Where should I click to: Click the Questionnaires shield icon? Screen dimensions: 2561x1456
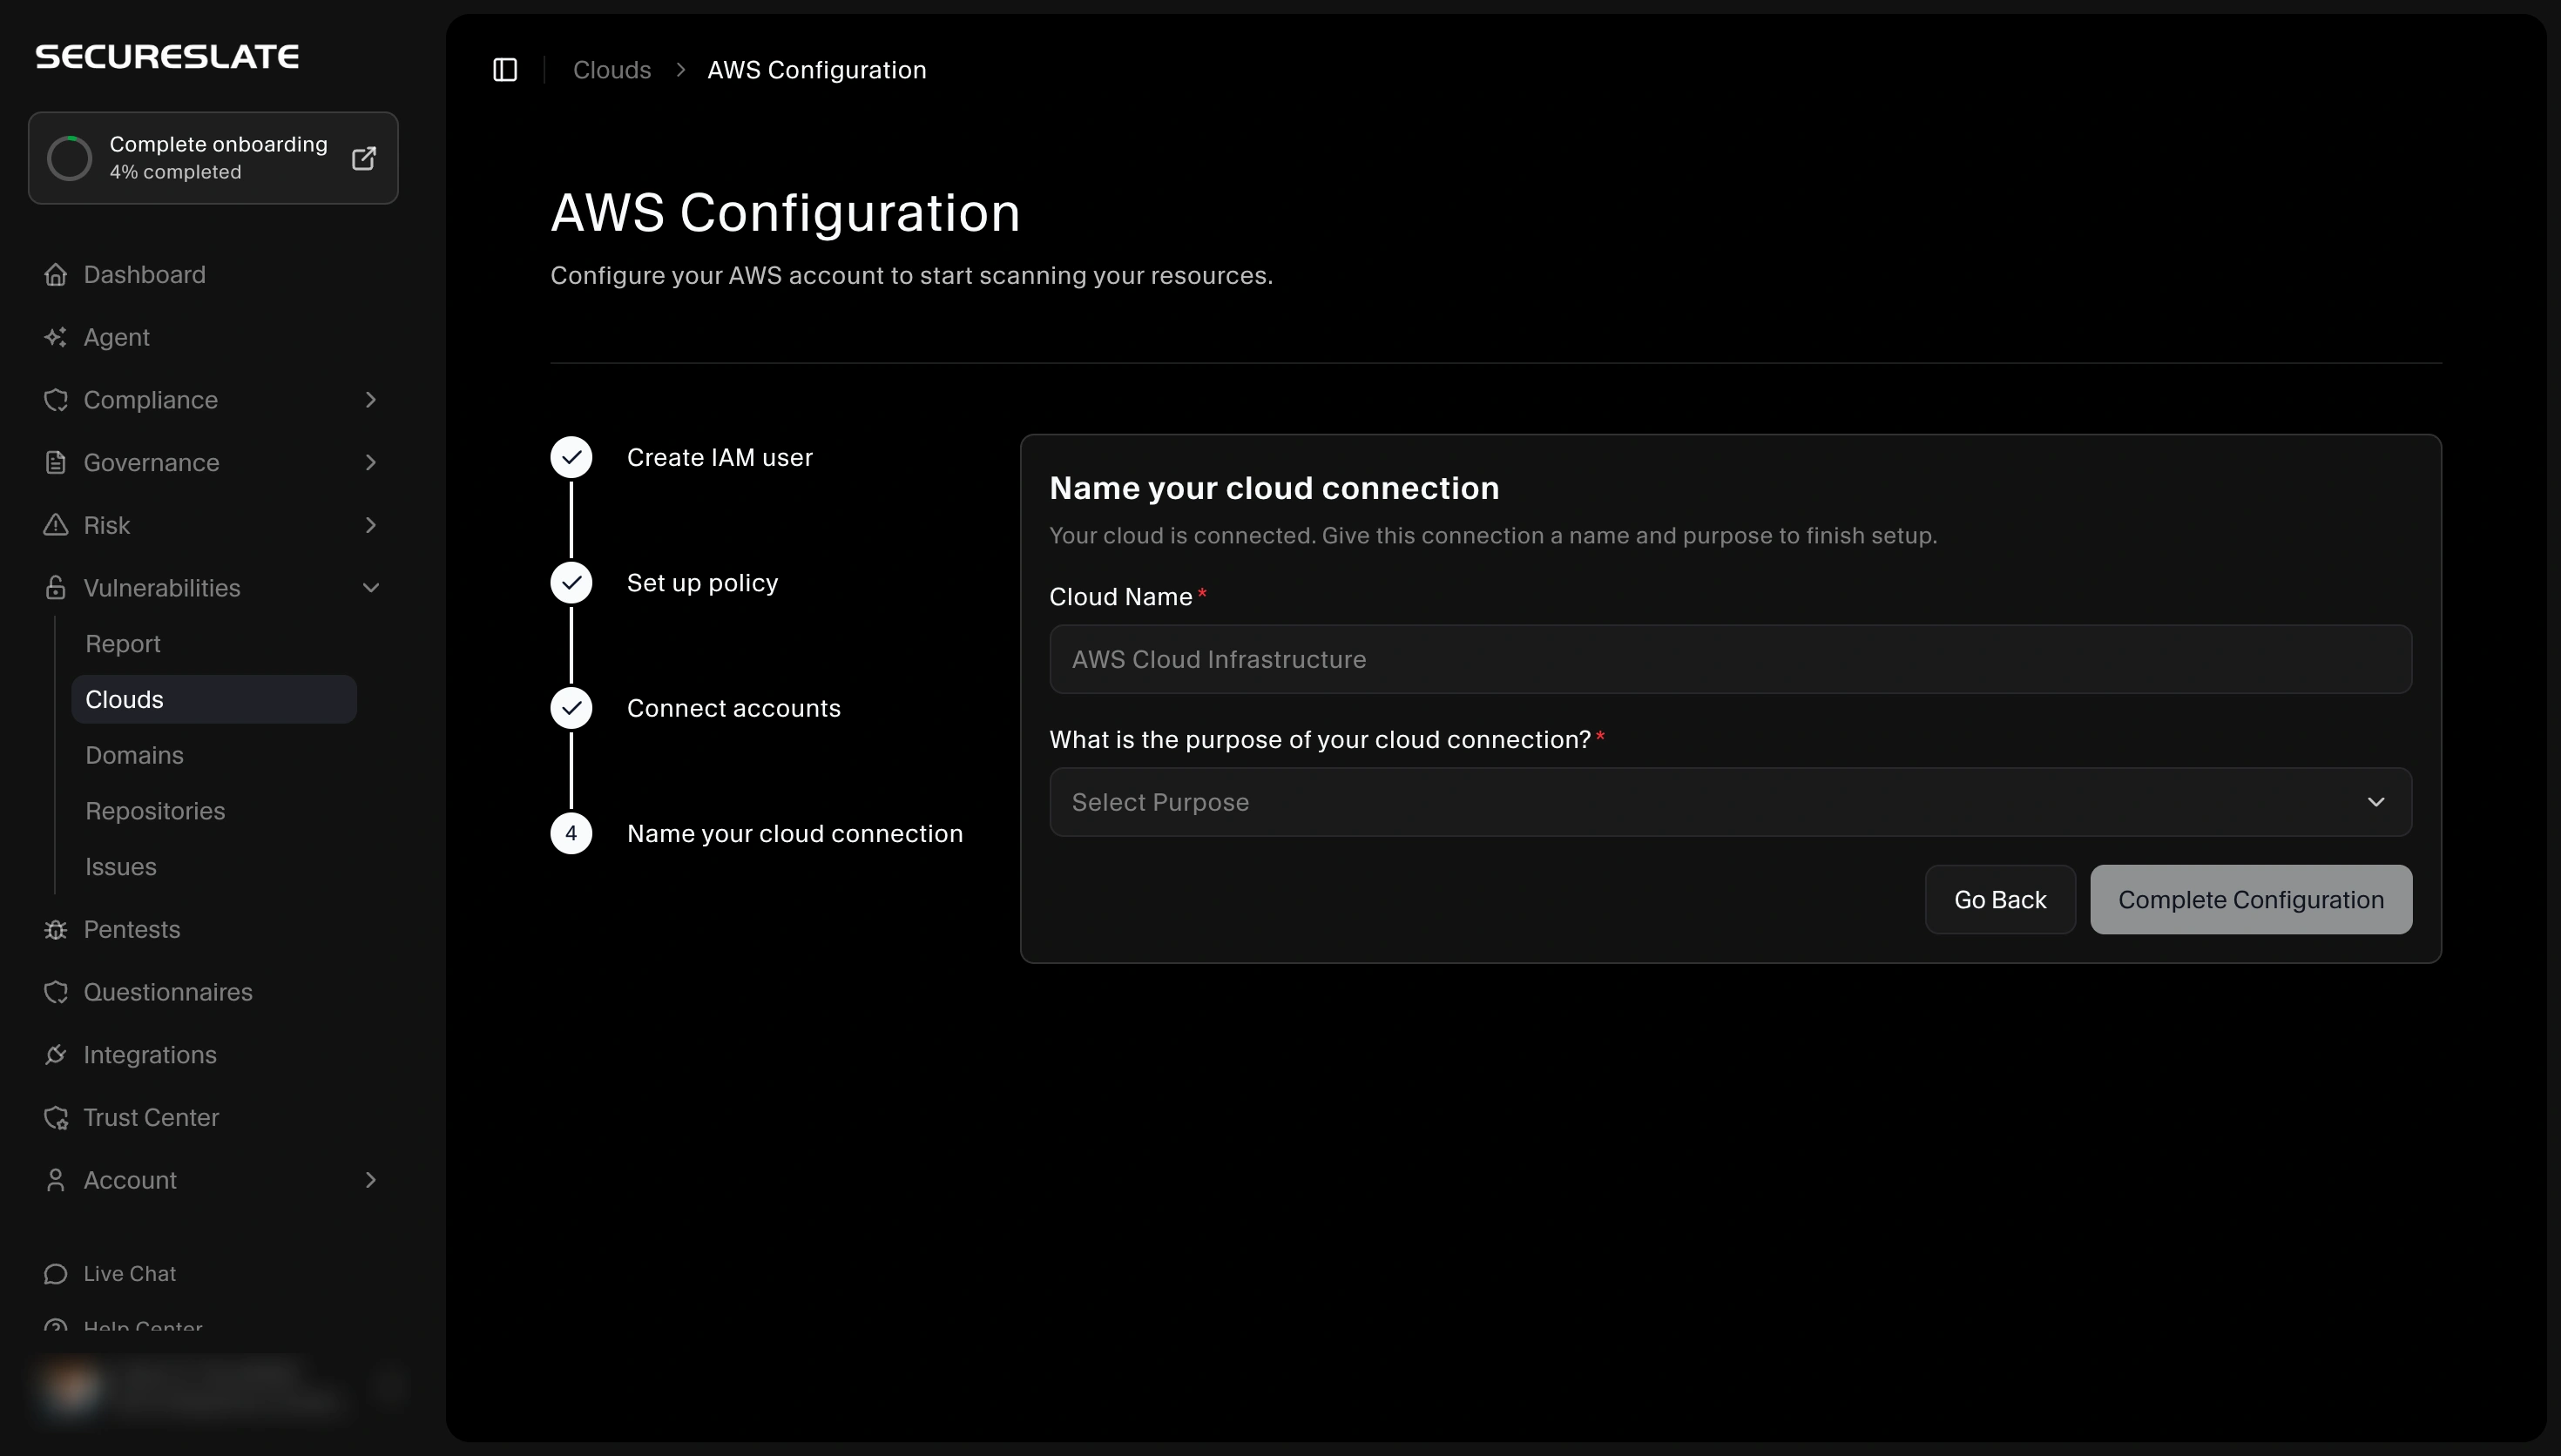click(56, 992)
